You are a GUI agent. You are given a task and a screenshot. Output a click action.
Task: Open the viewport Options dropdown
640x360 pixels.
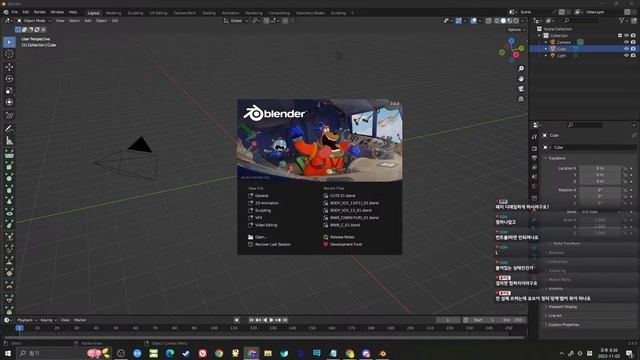point(516,30)
